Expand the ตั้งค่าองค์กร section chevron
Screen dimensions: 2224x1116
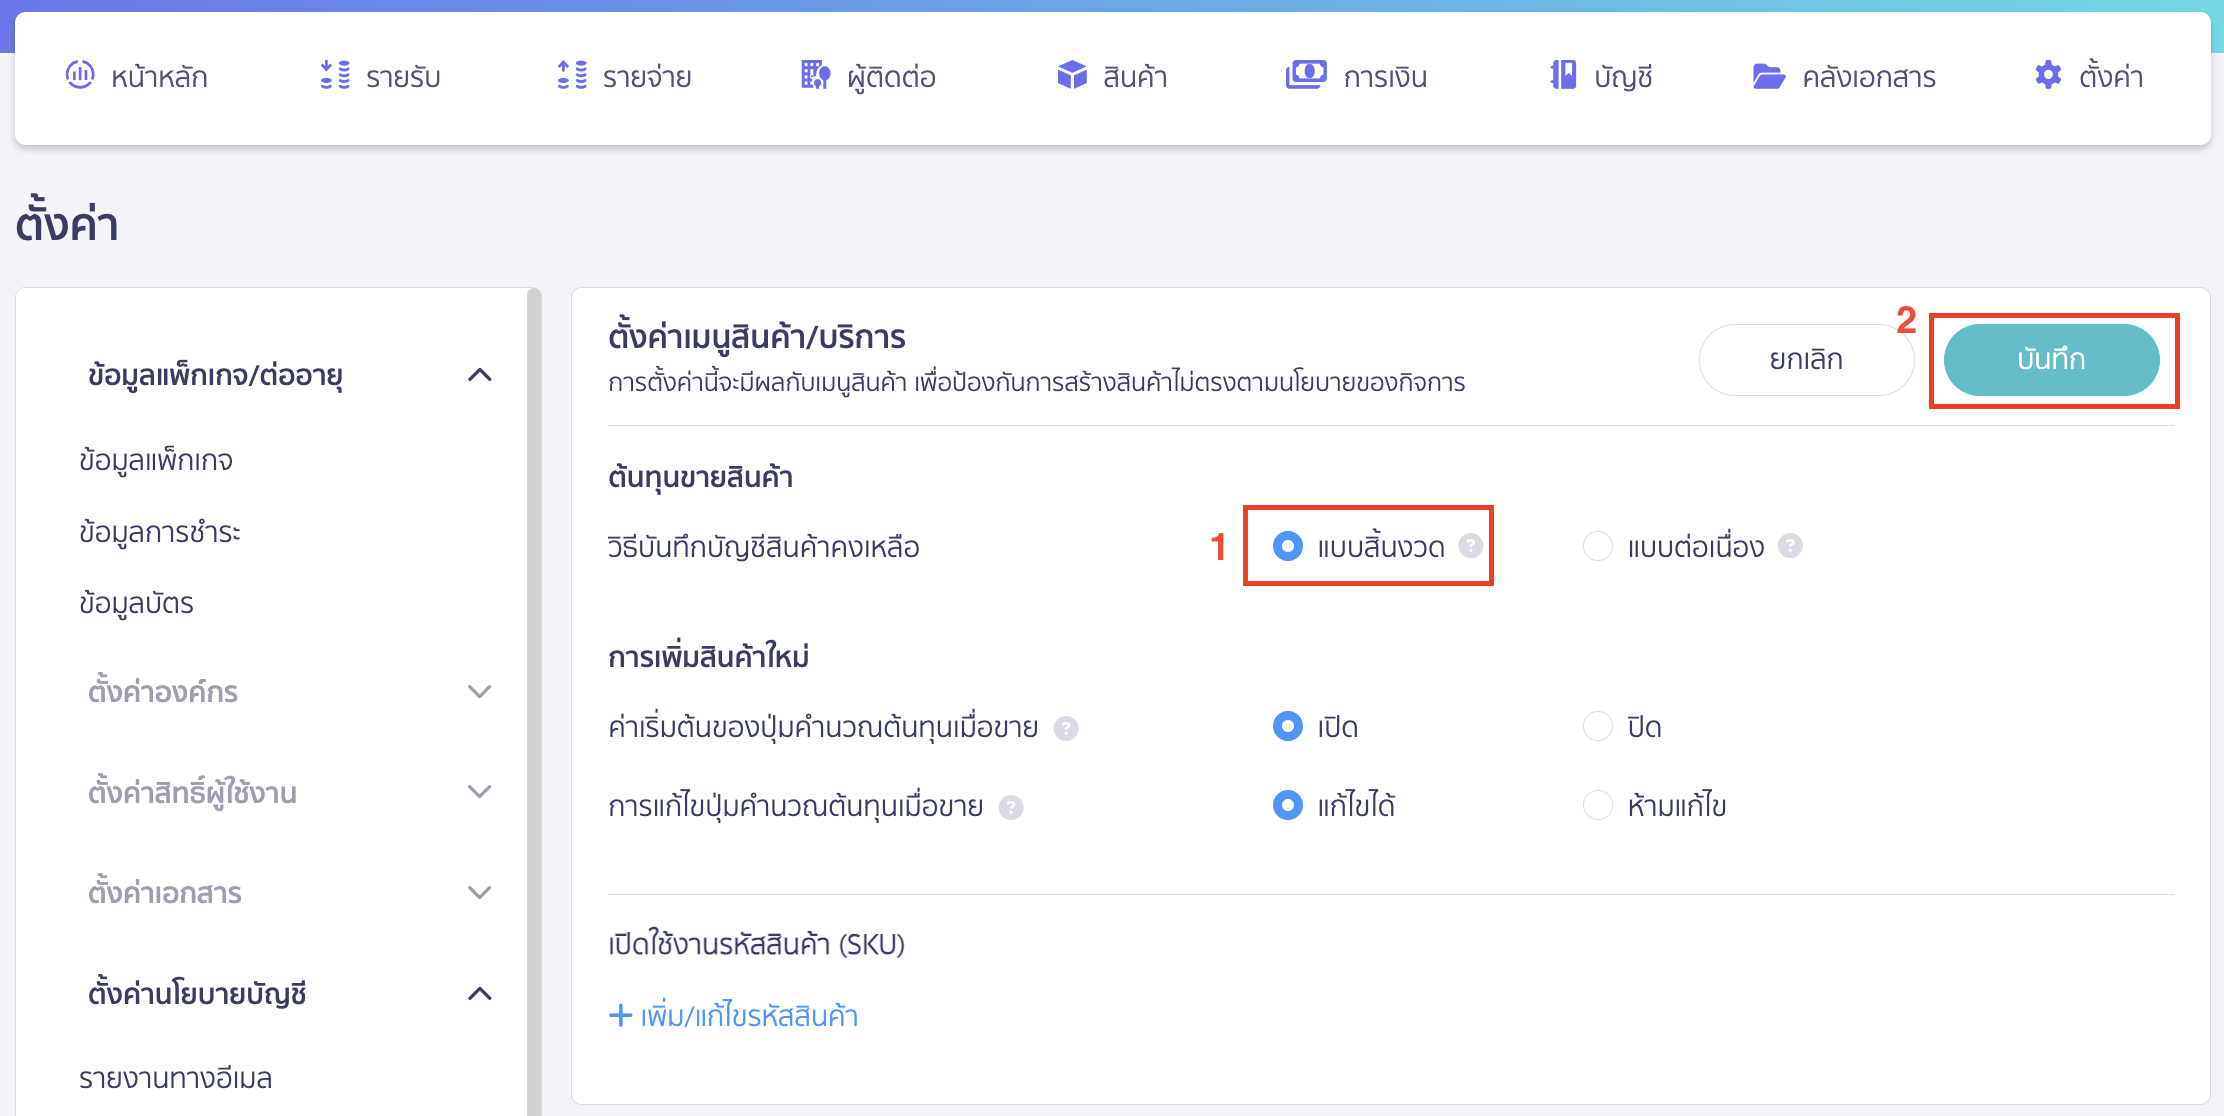click(x=480, y=692)
